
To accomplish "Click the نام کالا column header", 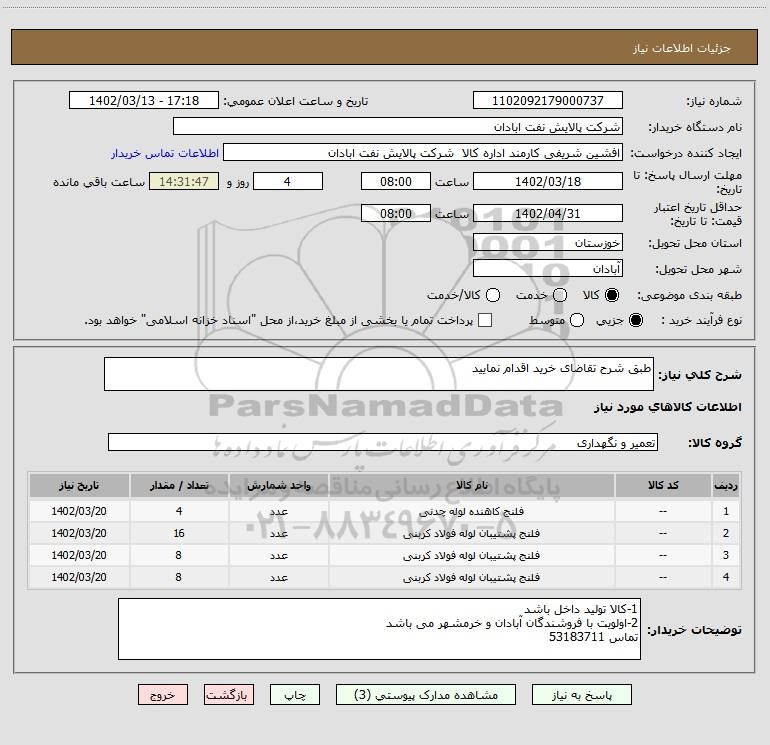I will coord(472,485).
